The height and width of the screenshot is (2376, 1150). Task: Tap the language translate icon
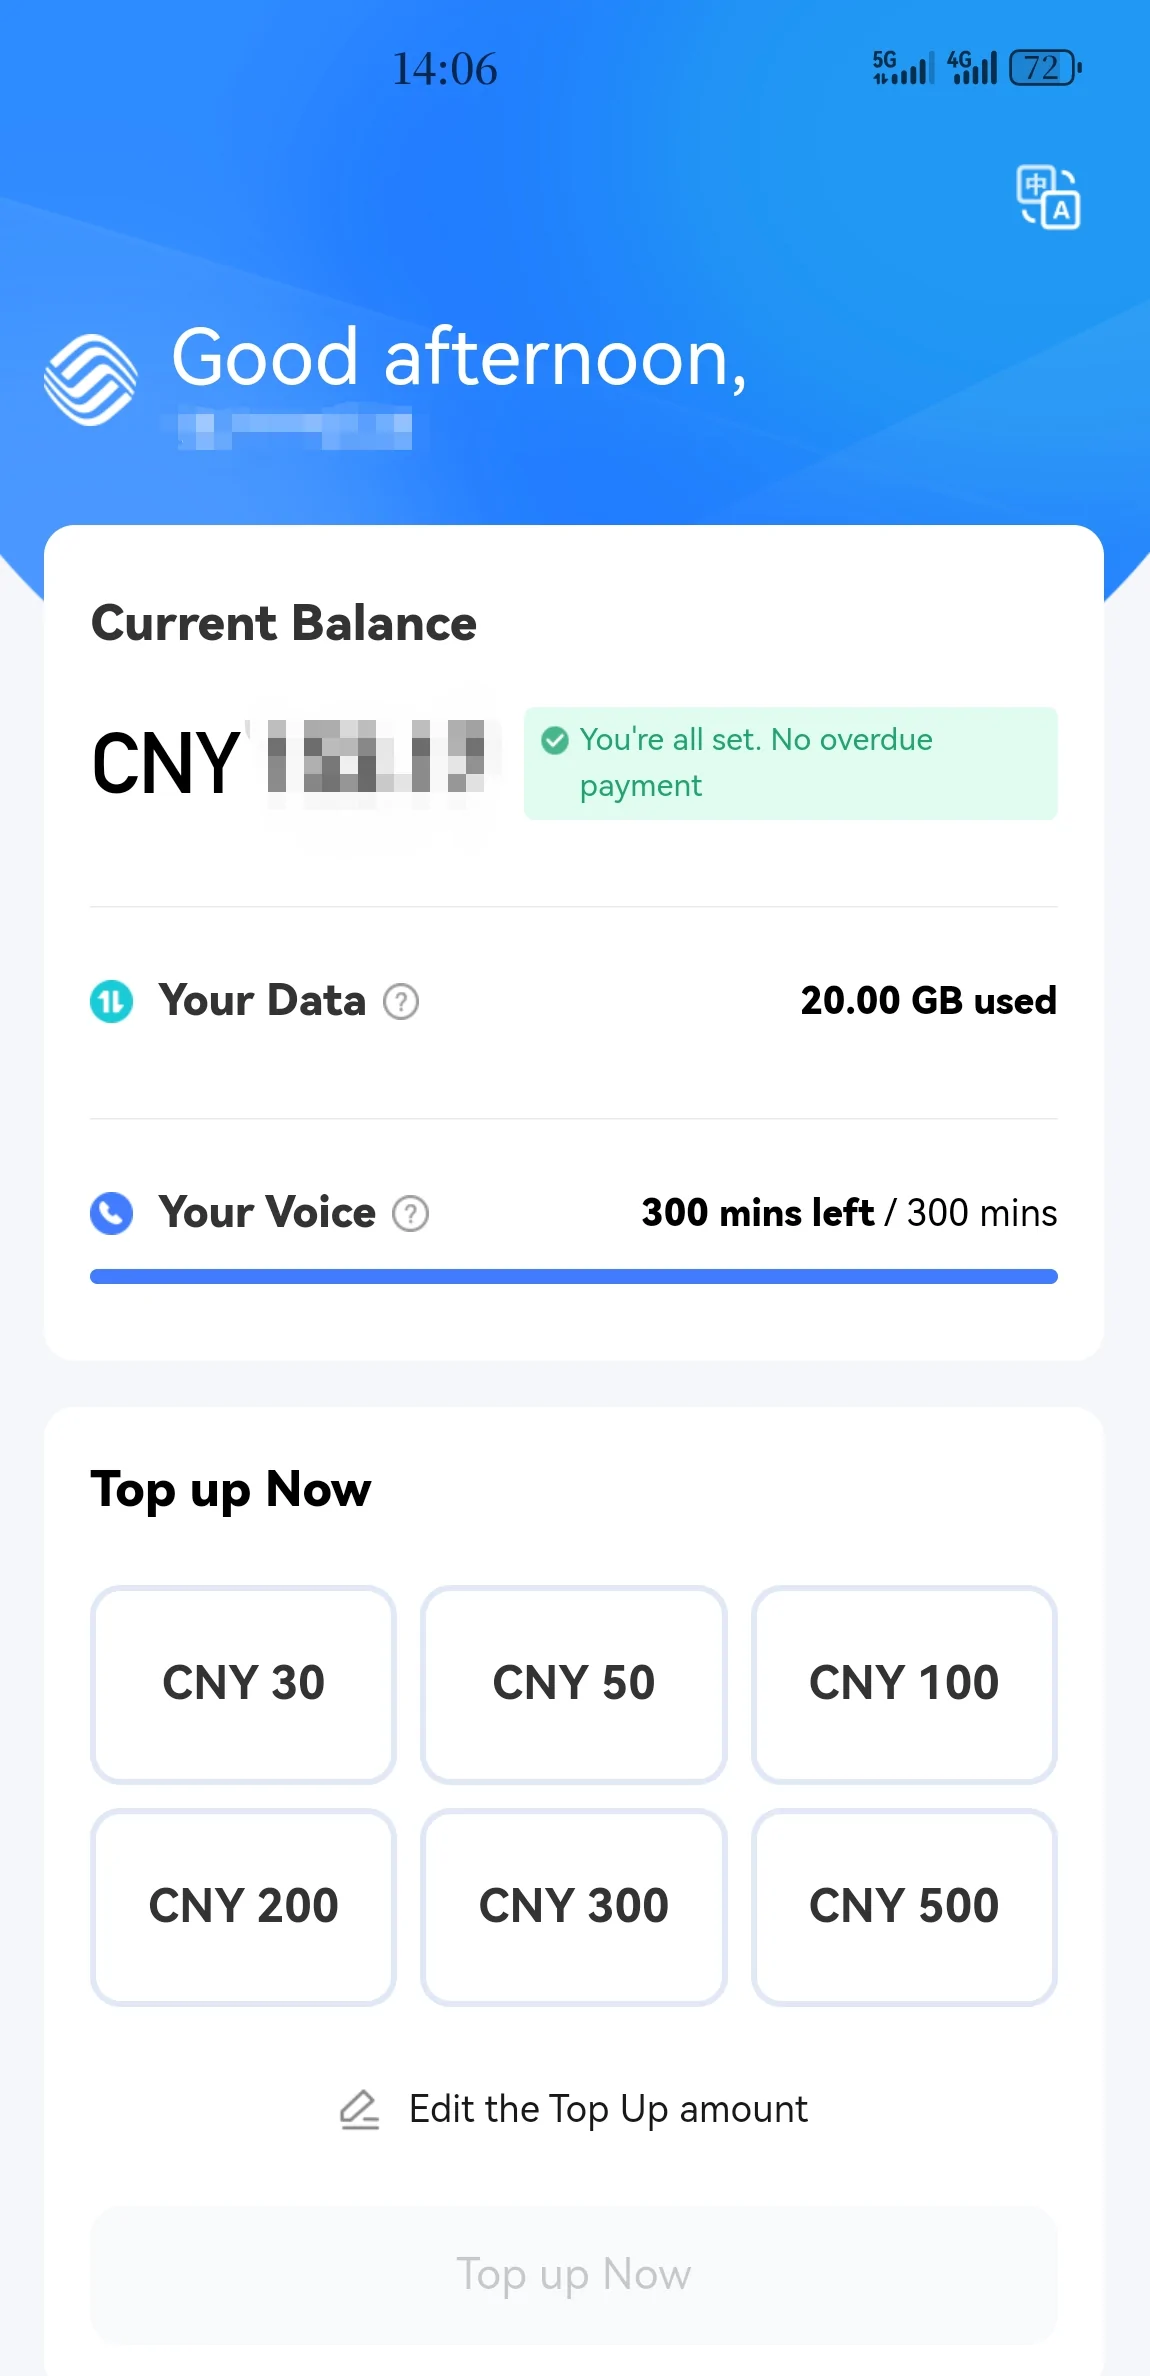[1048, 197]
